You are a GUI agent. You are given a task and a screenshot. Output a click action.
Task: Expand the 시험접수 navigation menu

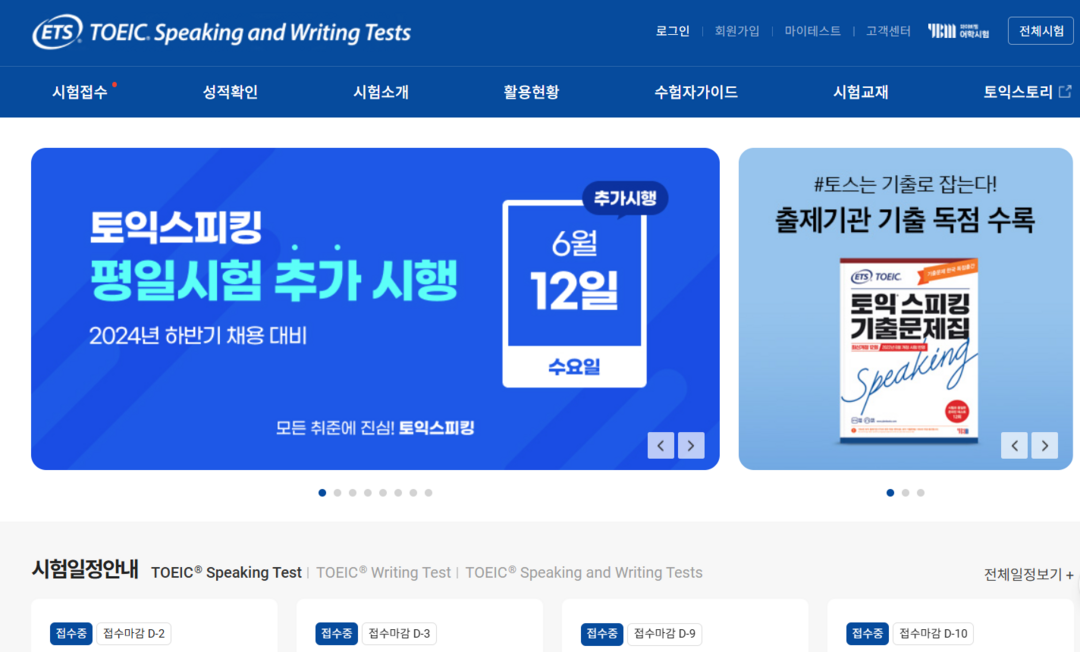click(x=80, y=92)
